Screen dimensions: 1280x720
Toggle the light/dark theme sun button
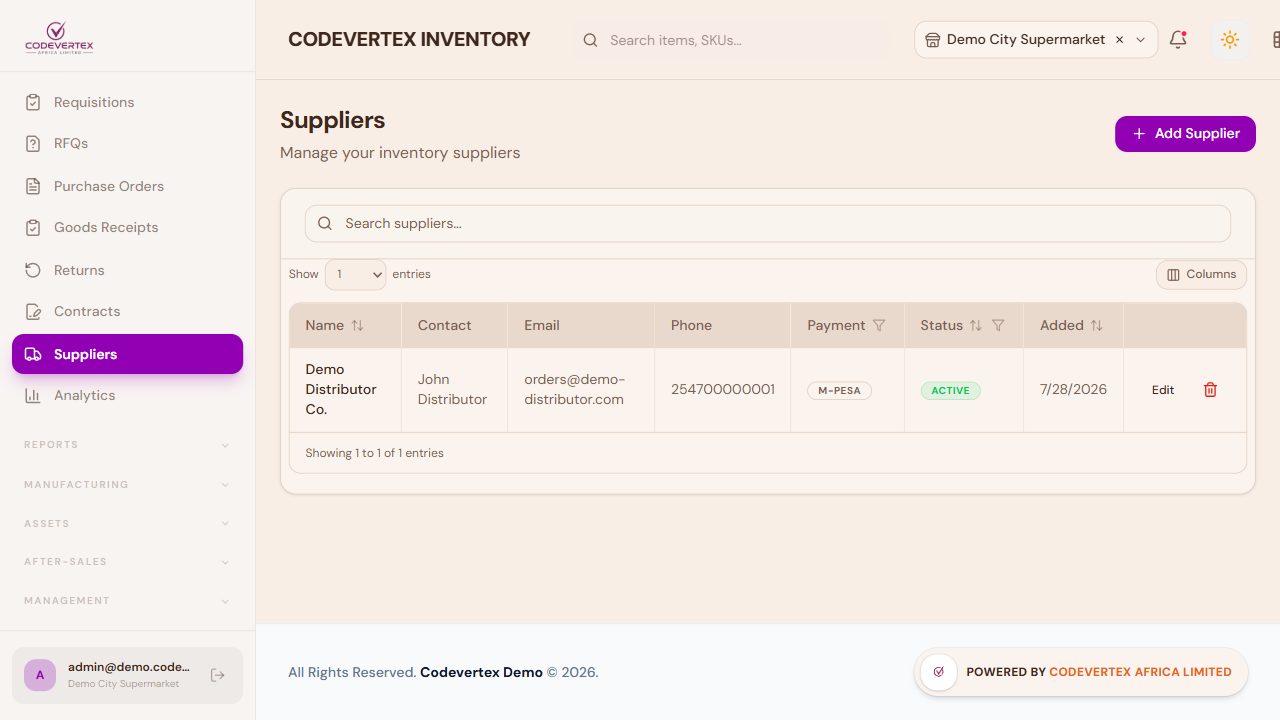coord(1230,40)
